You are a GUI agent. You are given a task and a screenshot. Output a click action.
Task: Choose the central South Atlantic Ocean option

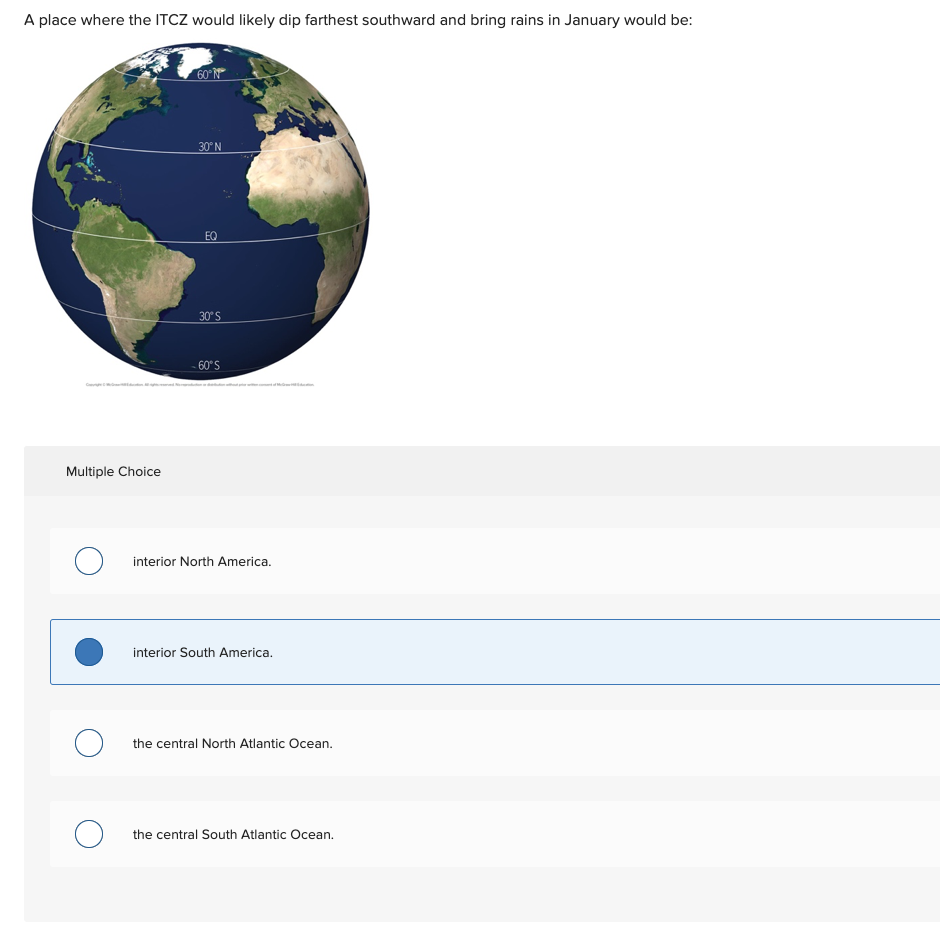click(88, 834)
